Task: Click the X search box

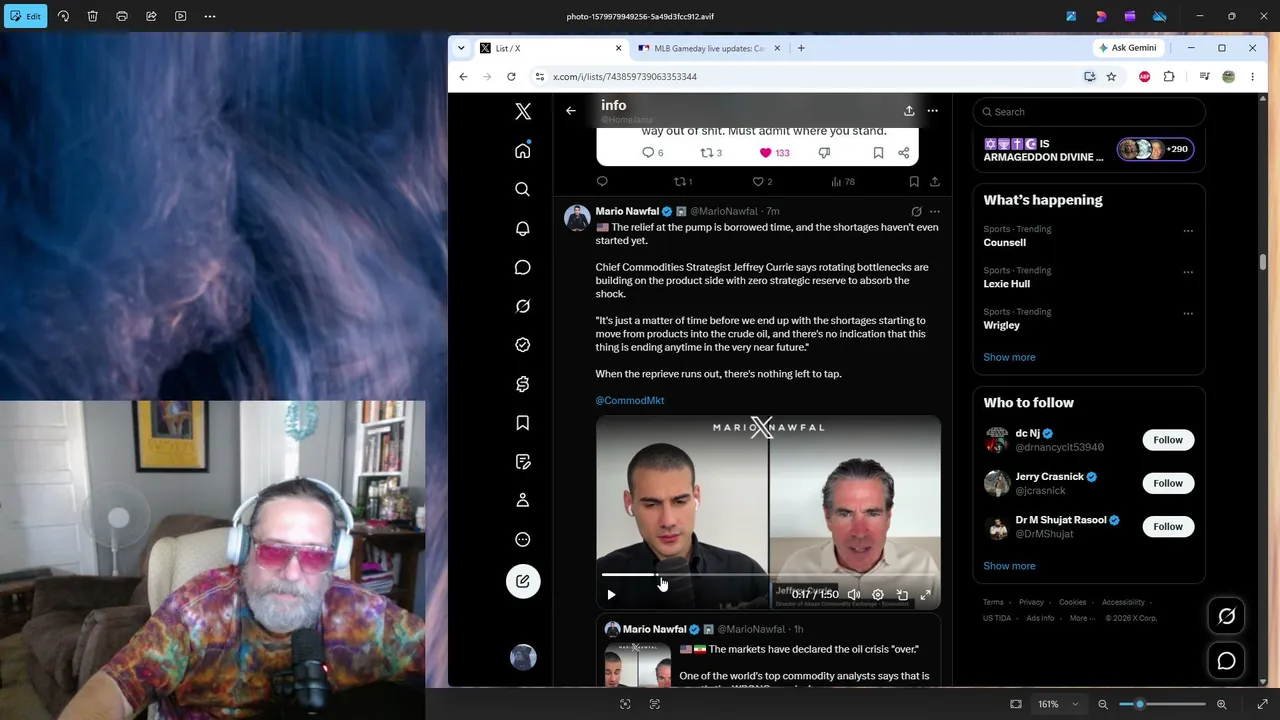Action: coord(1089,112)
